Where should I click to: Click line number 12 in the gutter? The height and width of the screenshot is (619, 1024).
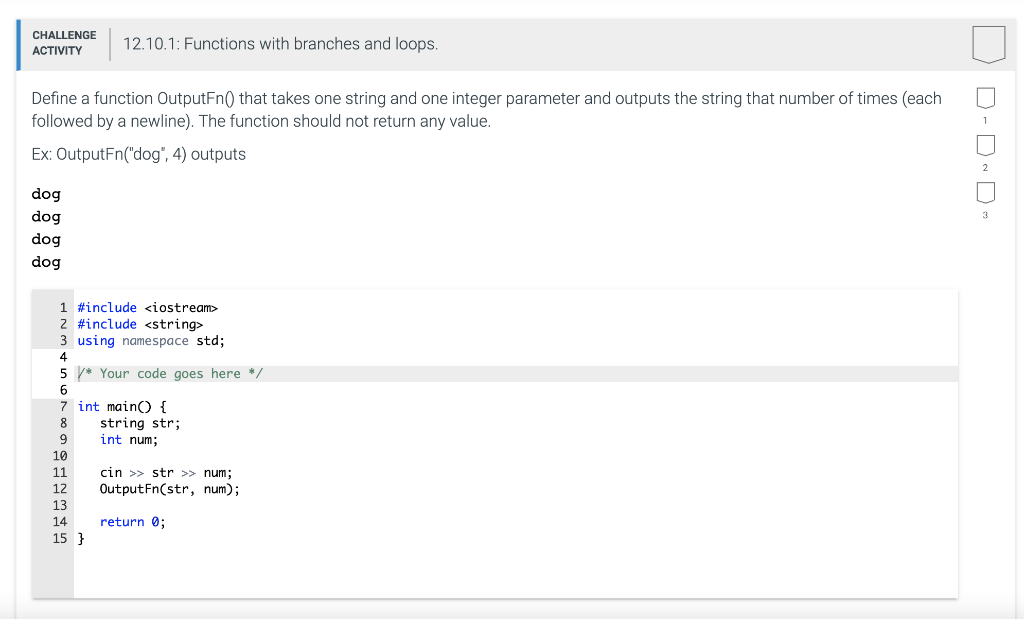click(60, 488)
